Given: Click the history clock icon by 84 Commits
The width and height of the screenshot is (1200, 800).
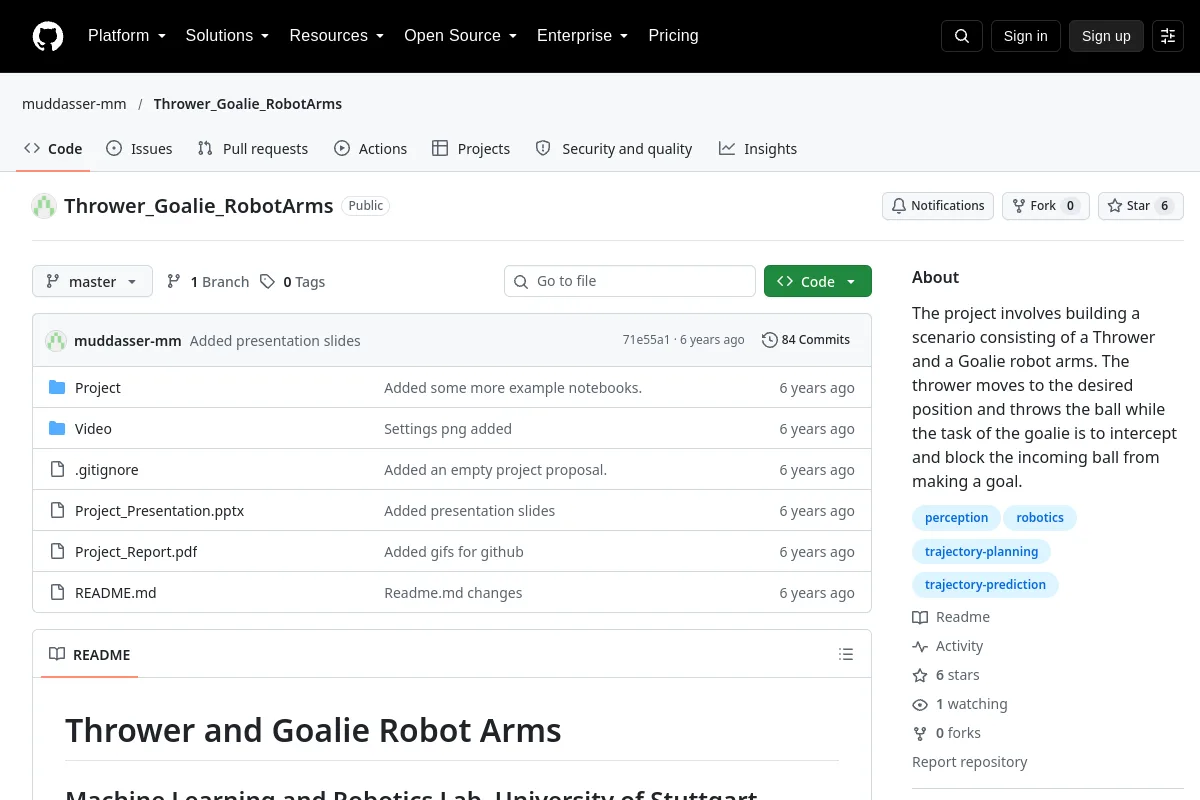Looking at the screenshot, I should 770,340.
